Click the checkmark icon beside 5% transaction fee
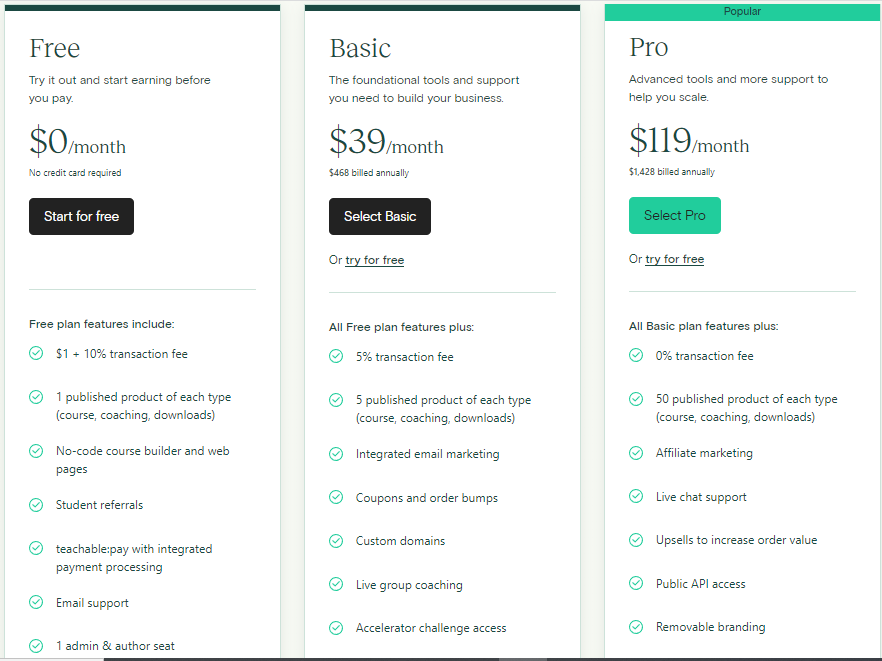This screenshot has height=661, width=882. [336, 356]
